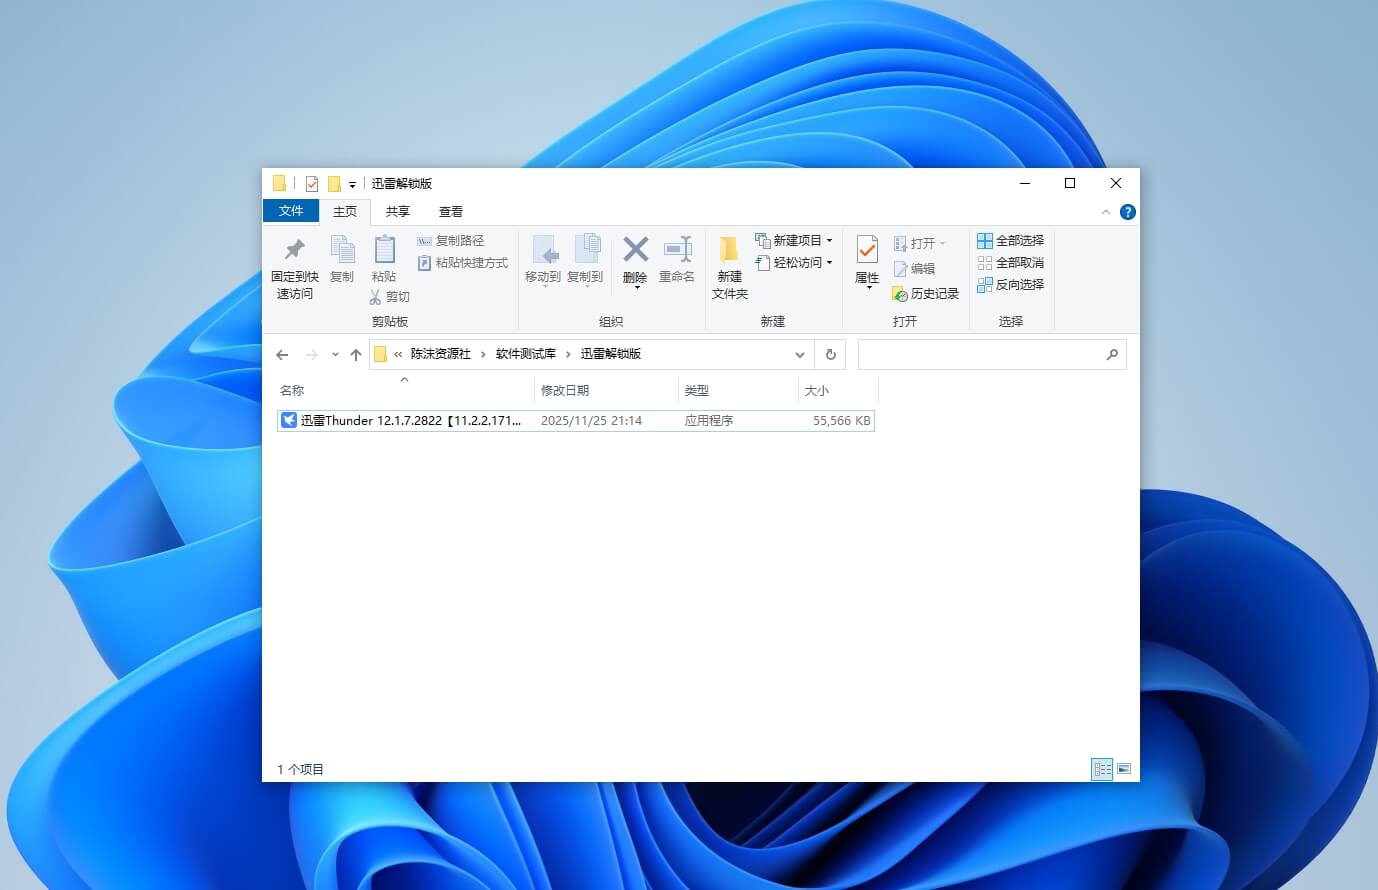This screenshot has height=890, width=1378.
Task: Open the address bar dropdown arrow
Action: click(799, 354)
